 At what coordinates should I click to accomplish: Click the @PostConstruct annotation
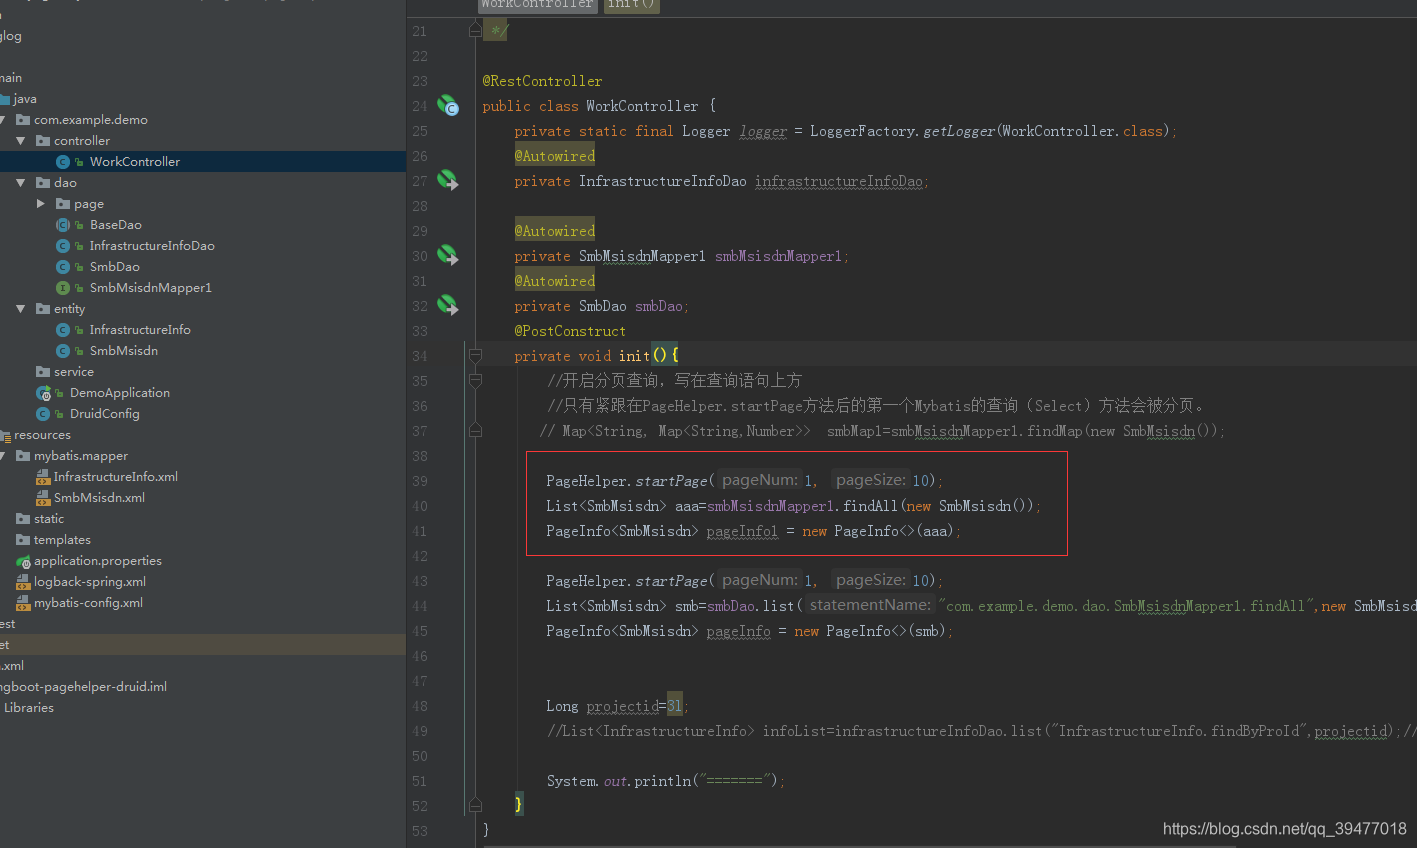(570, 331)
